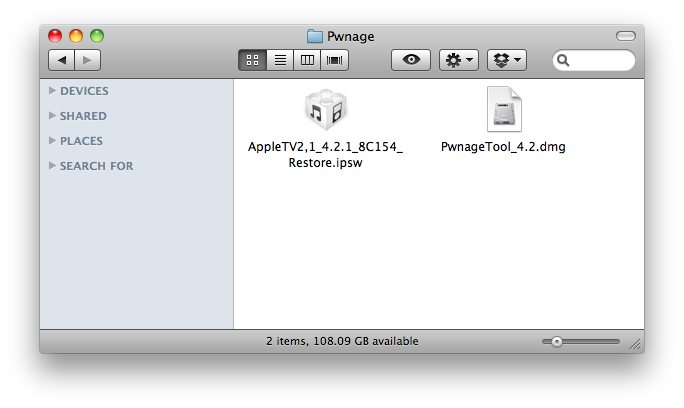Click the toolbar hide pill button
Viewport: 684px width, 408px height.
626,36
